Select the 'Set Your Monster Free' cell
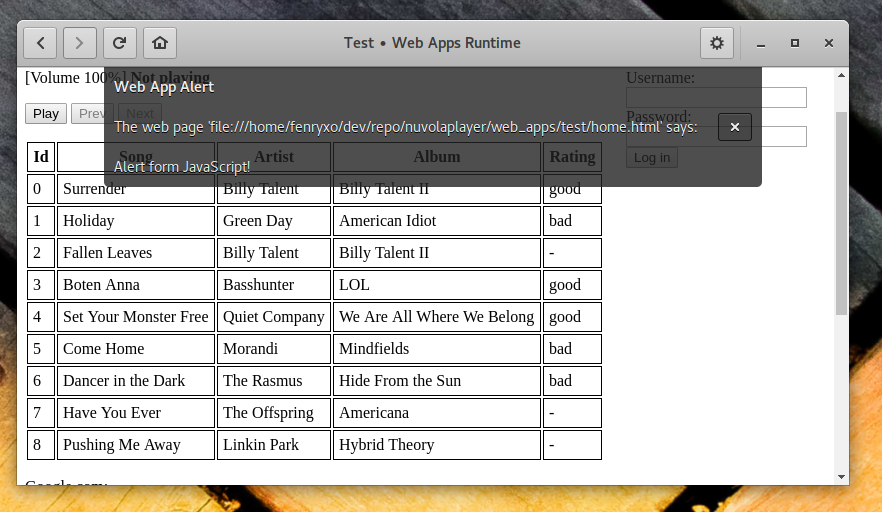 tap(136, 317)
